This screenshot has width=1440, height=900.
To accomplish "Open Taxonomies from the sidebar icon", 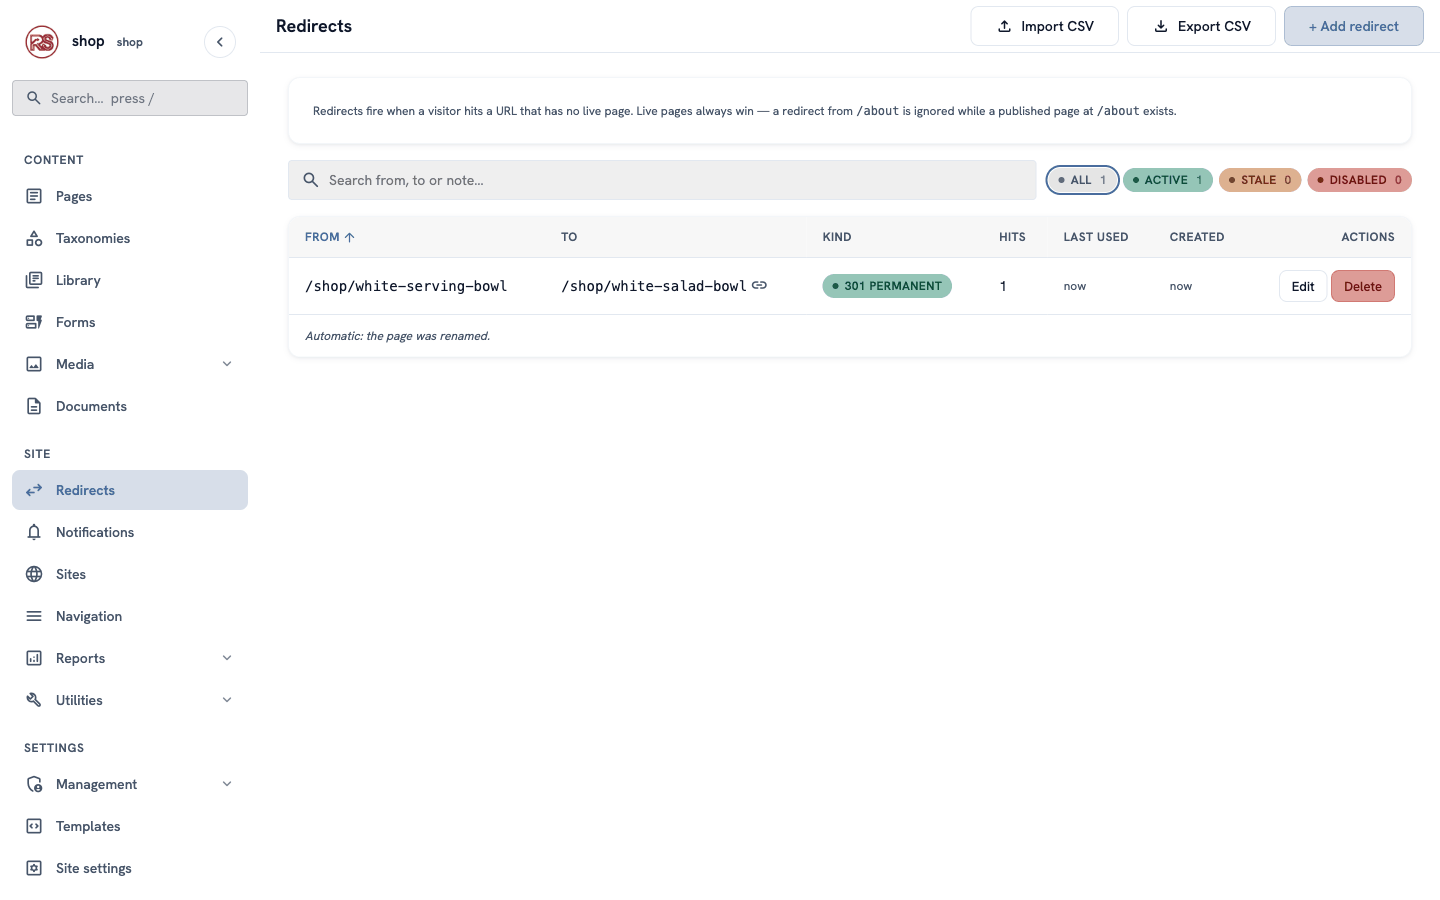I will click(x=34, y=238).
